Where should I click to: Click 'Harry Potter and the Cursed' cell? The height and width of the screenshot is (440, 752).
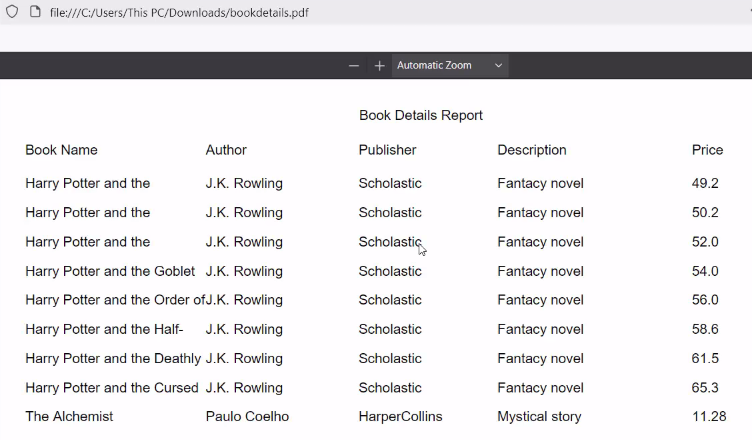tap(112, 388)
